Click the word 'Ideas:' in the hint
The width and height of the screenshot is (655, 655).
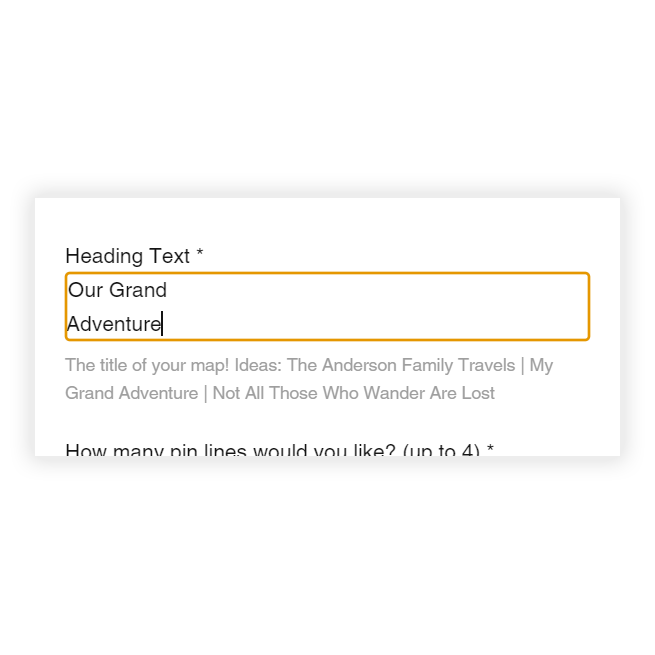point(258,365)
